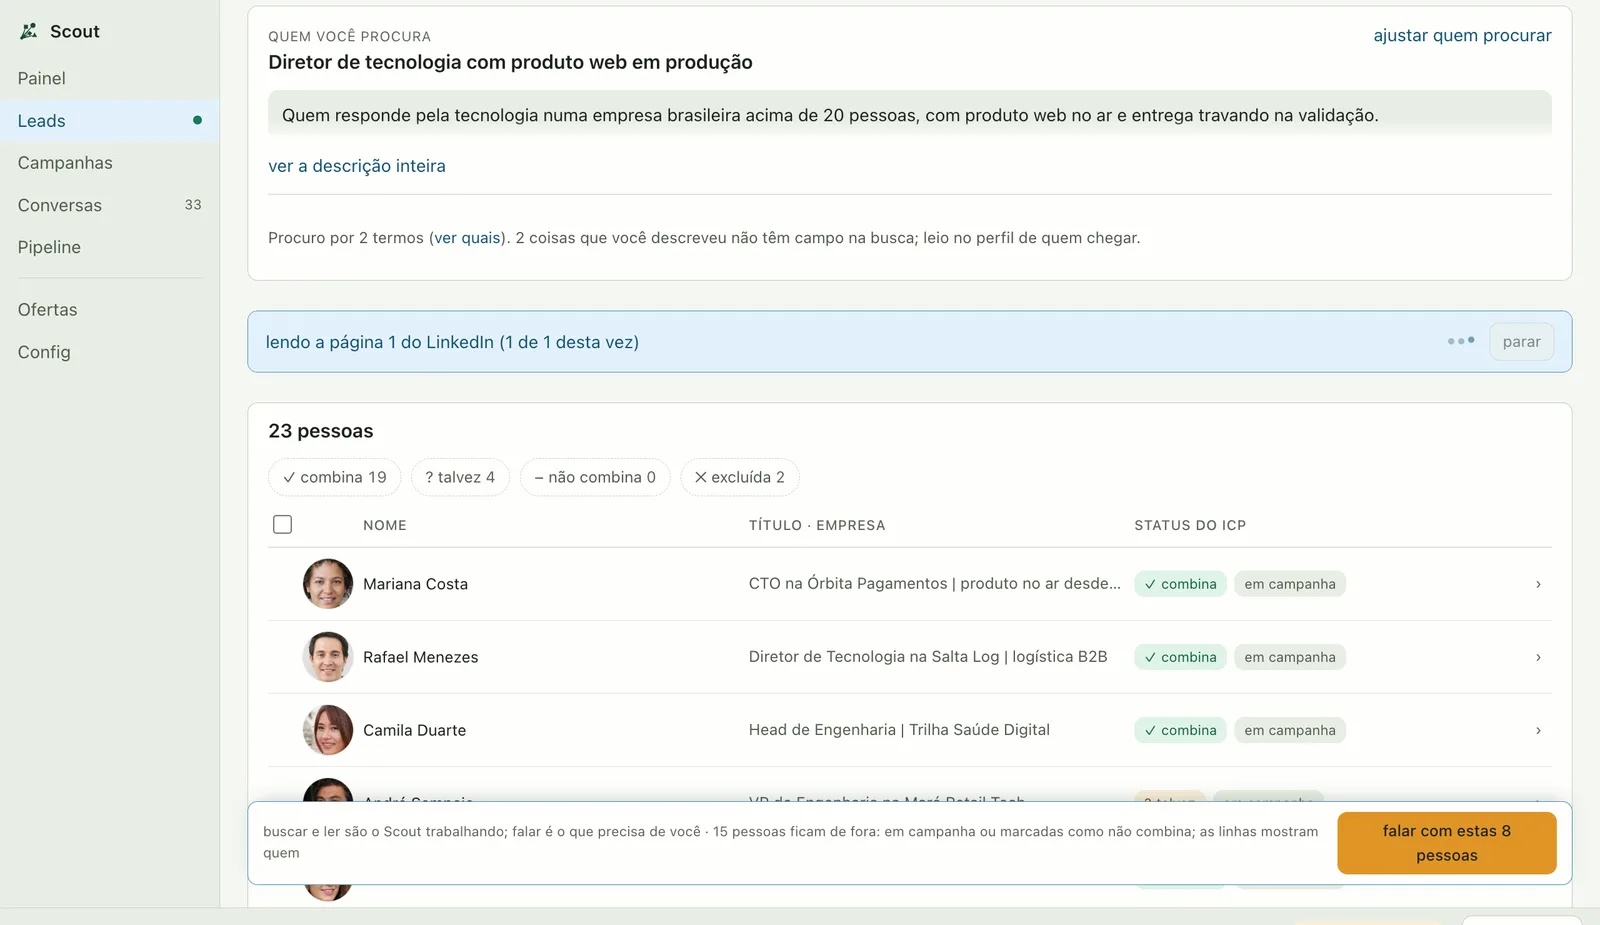Click the 'TÍTULO · EMPRESA' column header
Screen dimensions: 1600x925
pyautogui.click(x=817, y=525)
